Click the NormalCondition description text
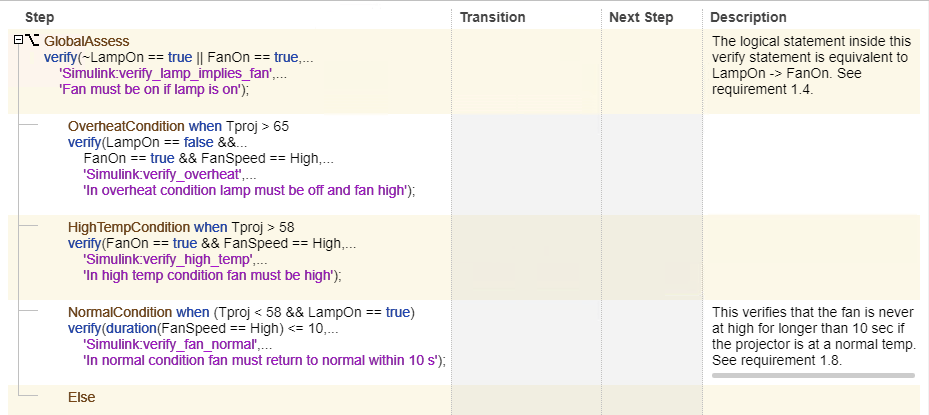Viewport: 929px width, 415px height. [x=810, y=336]
